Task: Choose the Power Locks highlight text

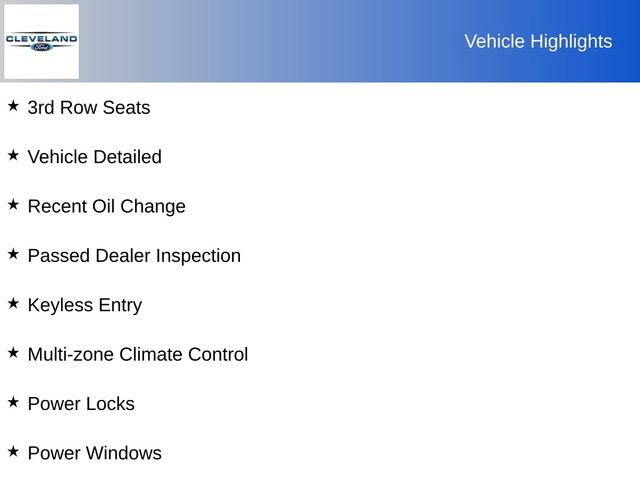Action: pos(81,404)
